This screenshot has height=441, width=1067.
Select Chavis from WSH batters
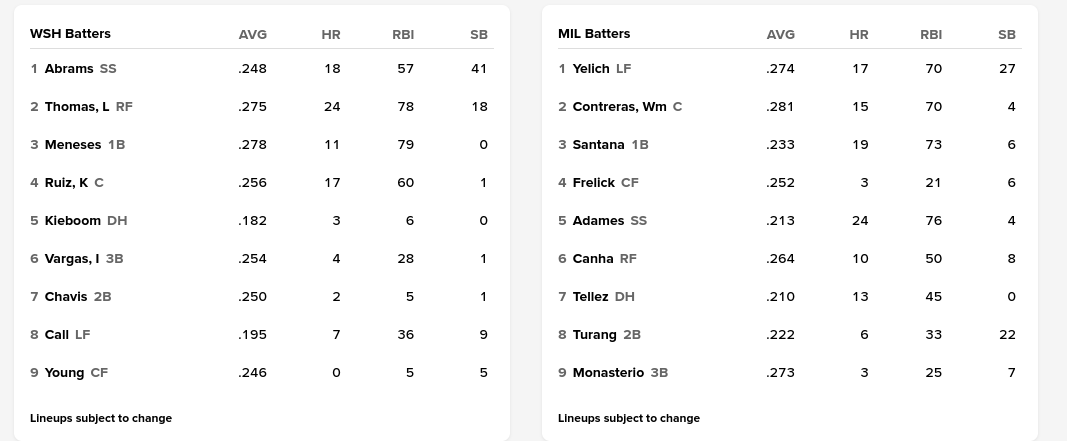pyautogui.click(x=66, y=297)
